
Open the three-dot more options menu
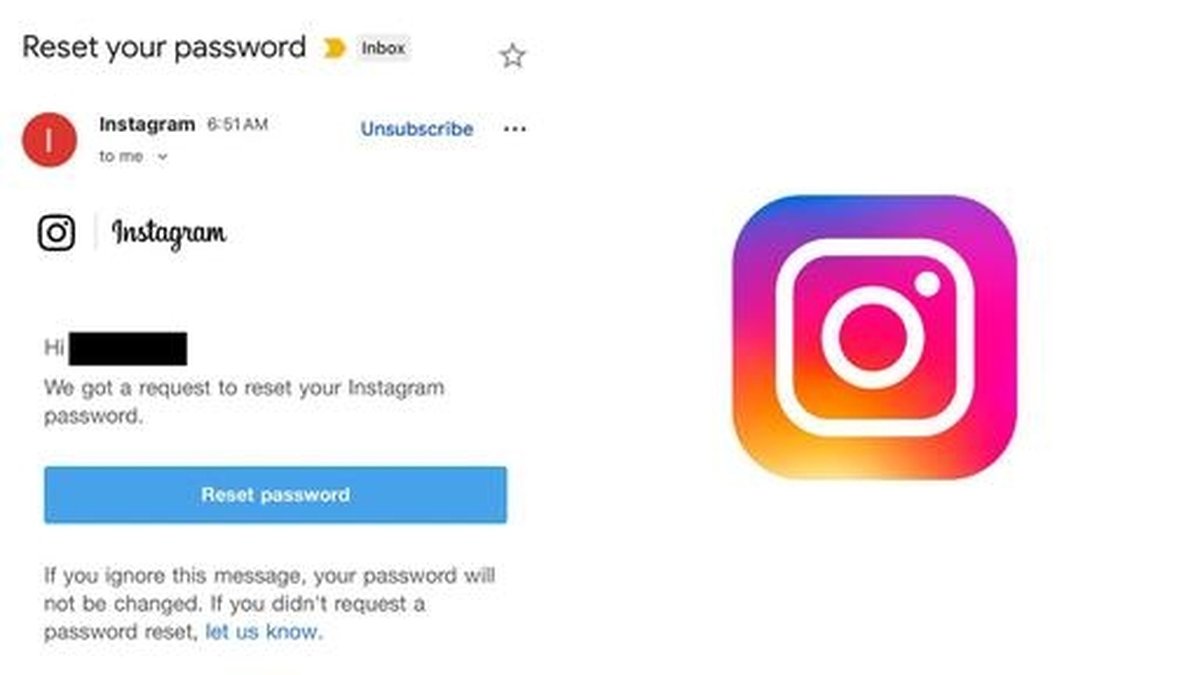coord(514,129)
